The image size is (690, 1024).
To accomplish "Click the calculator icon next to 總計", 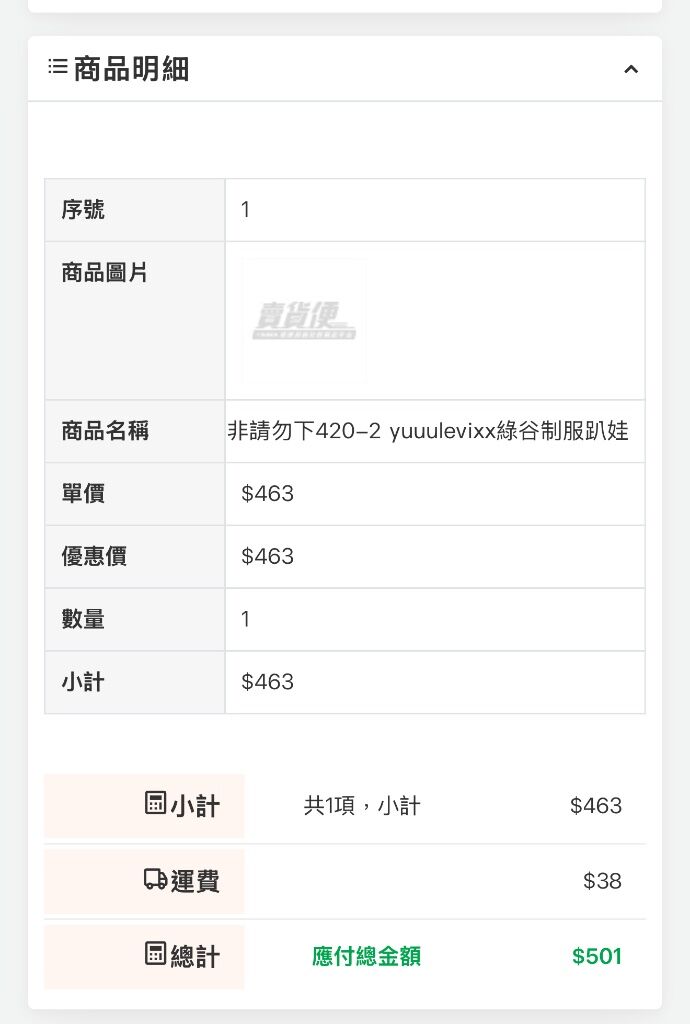I will (155, 953).
